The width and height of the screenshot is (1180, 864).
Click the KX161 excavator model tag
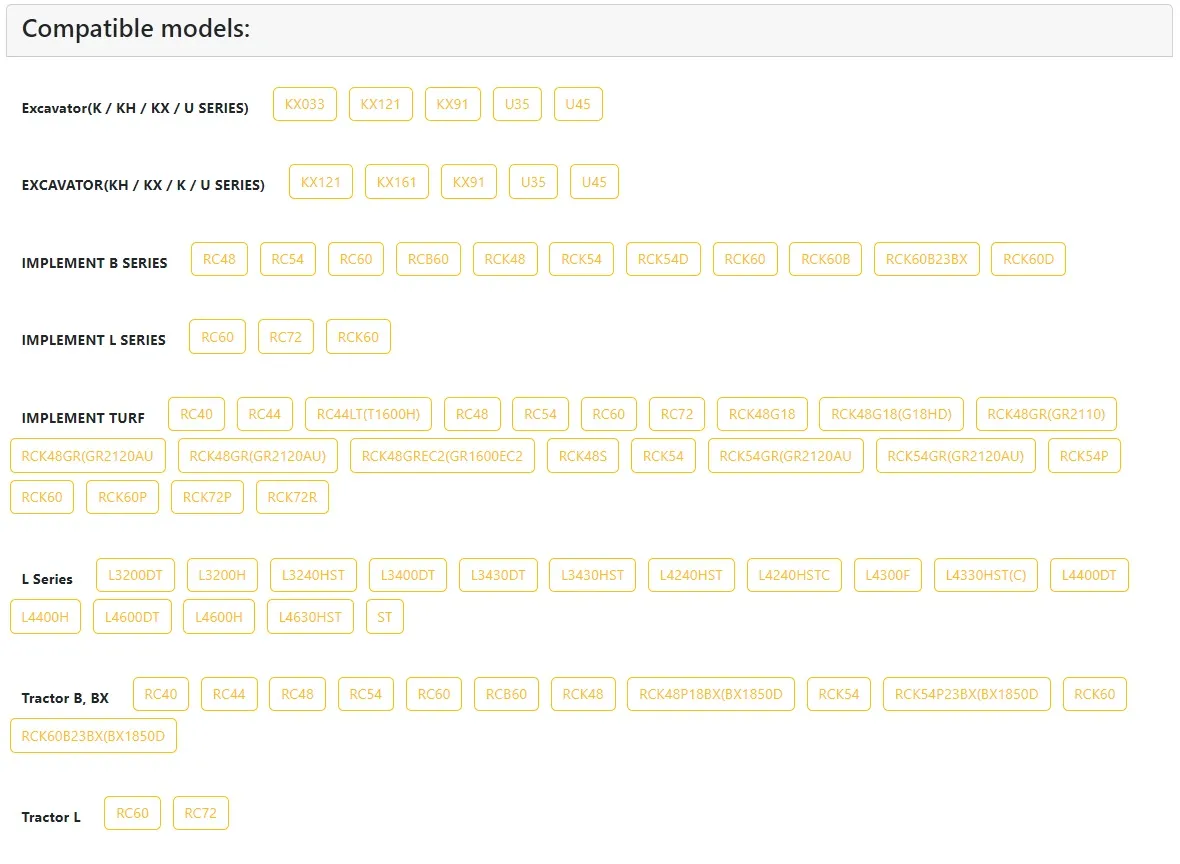[x=397, y=181]
